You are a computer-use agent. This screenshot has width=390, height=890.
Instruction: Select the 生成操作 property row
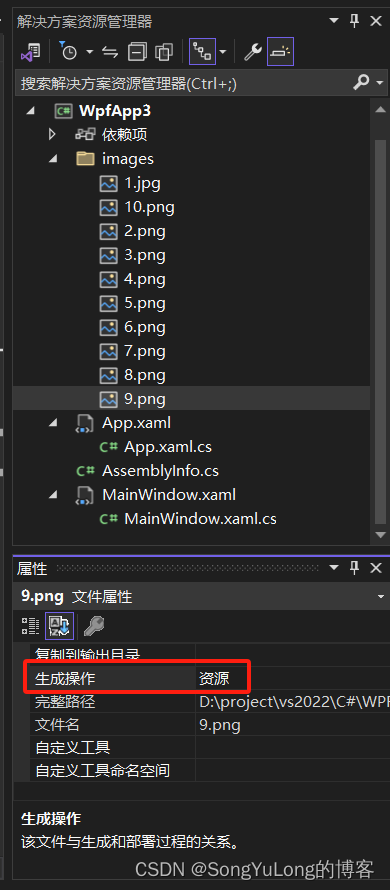209,678
